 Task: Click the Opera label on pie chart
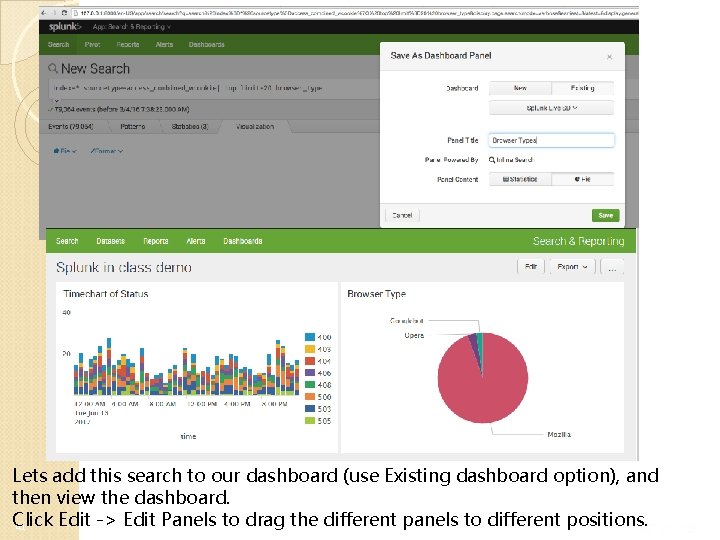pos(414,336)
